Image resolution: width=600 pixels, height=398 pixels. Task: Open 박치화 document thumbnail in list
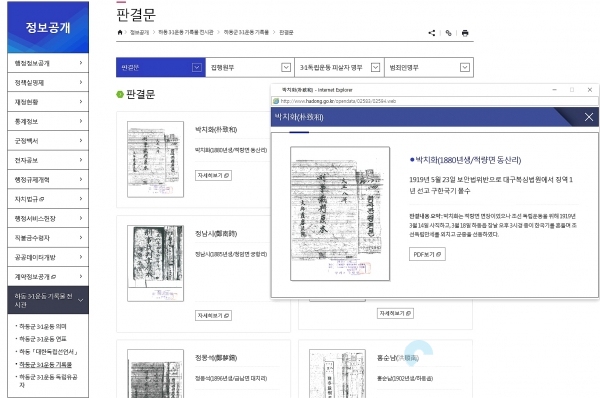(x=155, y=159)
